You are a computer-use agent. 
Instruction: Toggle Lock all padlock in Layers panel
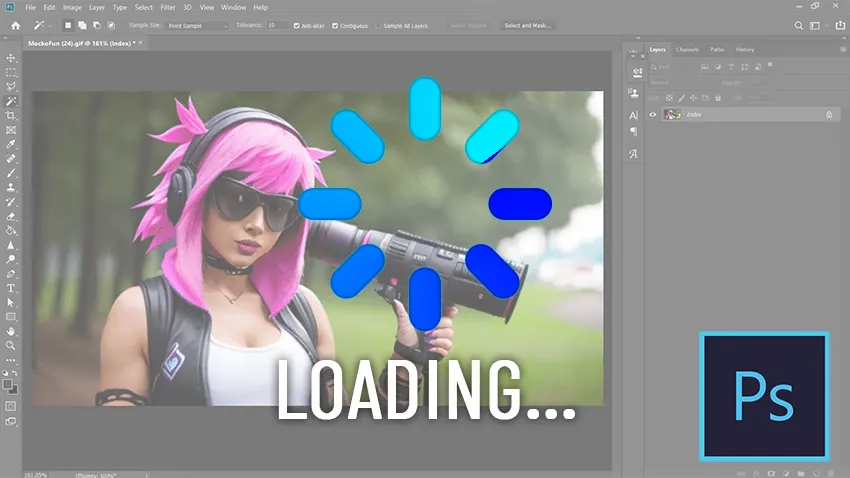pos(718,98)
